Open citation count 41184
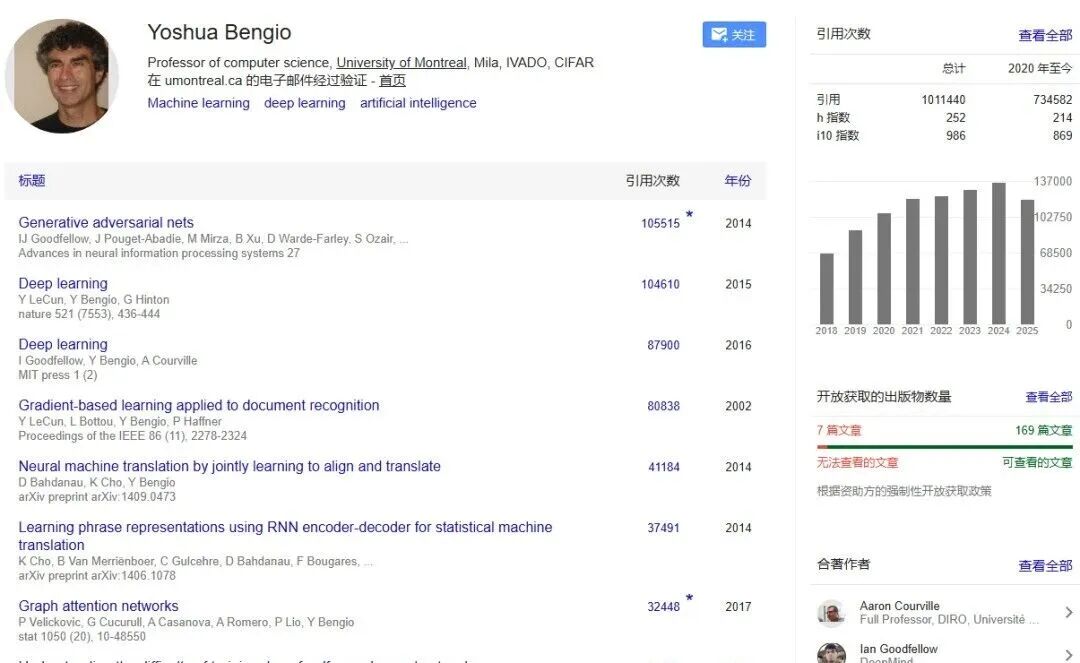1080x663 pixels. (664, 467)
